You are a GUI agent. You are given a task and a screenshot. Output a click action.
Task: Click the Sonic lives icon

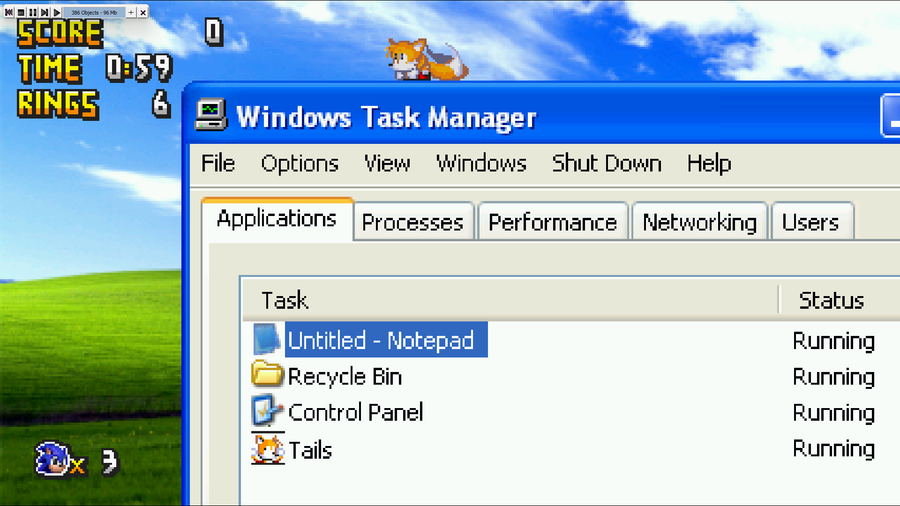click(52, 459)
